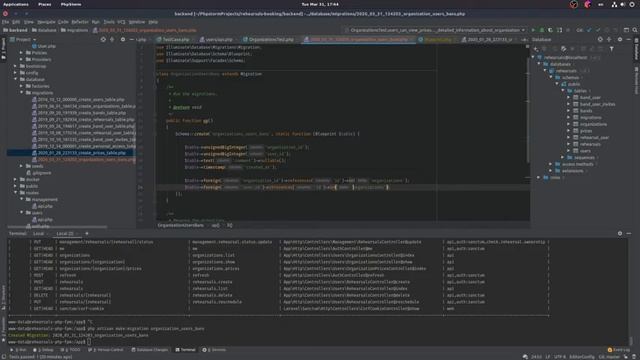Image resolution: width=640 pixels, height=360 pixels.
Task: Toggle the Project side tool tab
Action: tap(3, 48)
